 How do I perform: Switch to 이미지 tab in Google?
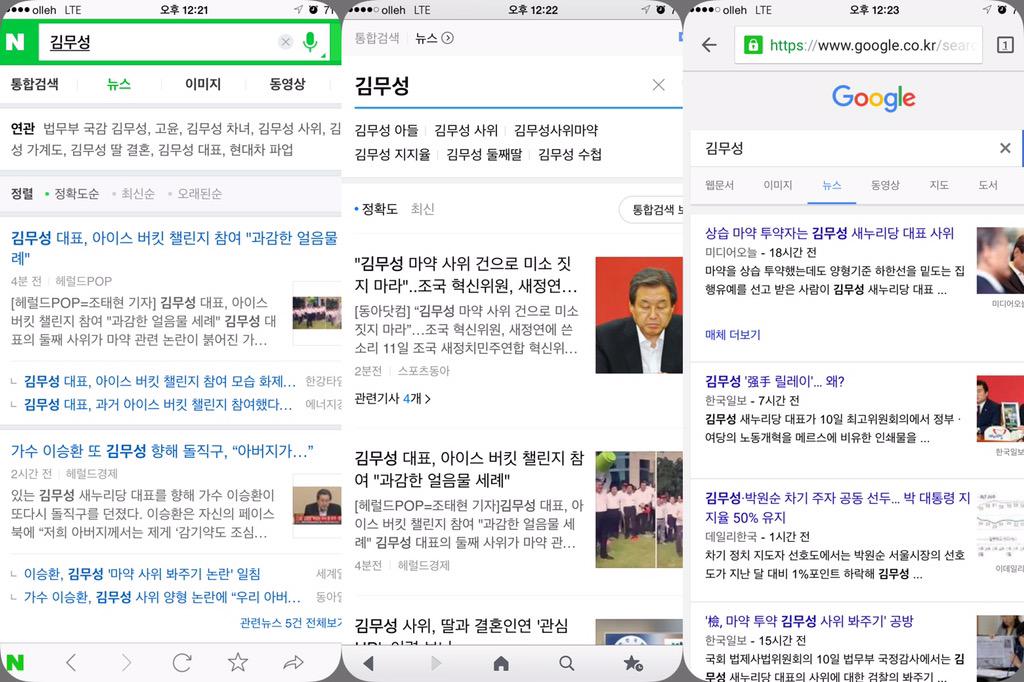[x=778, y=186]
